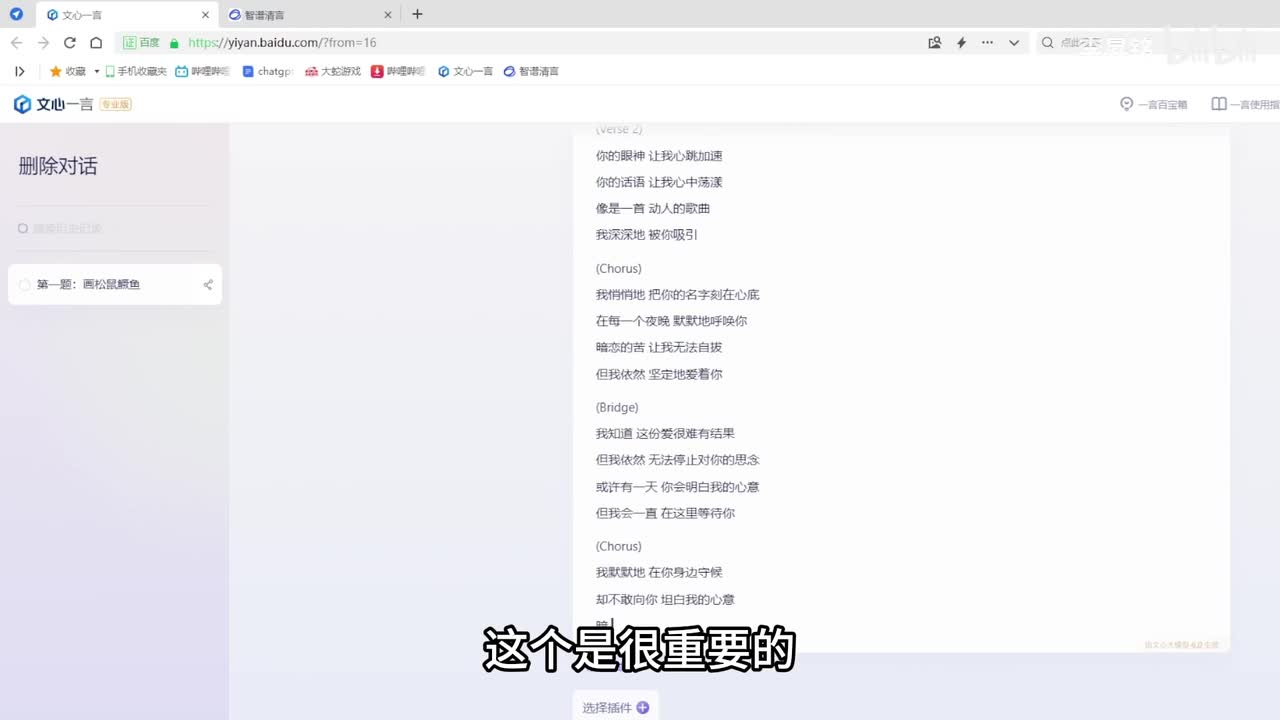The image size is (1280, 720).
Task: Open the 一言百宝箱 link
Action: (1154, 104)
